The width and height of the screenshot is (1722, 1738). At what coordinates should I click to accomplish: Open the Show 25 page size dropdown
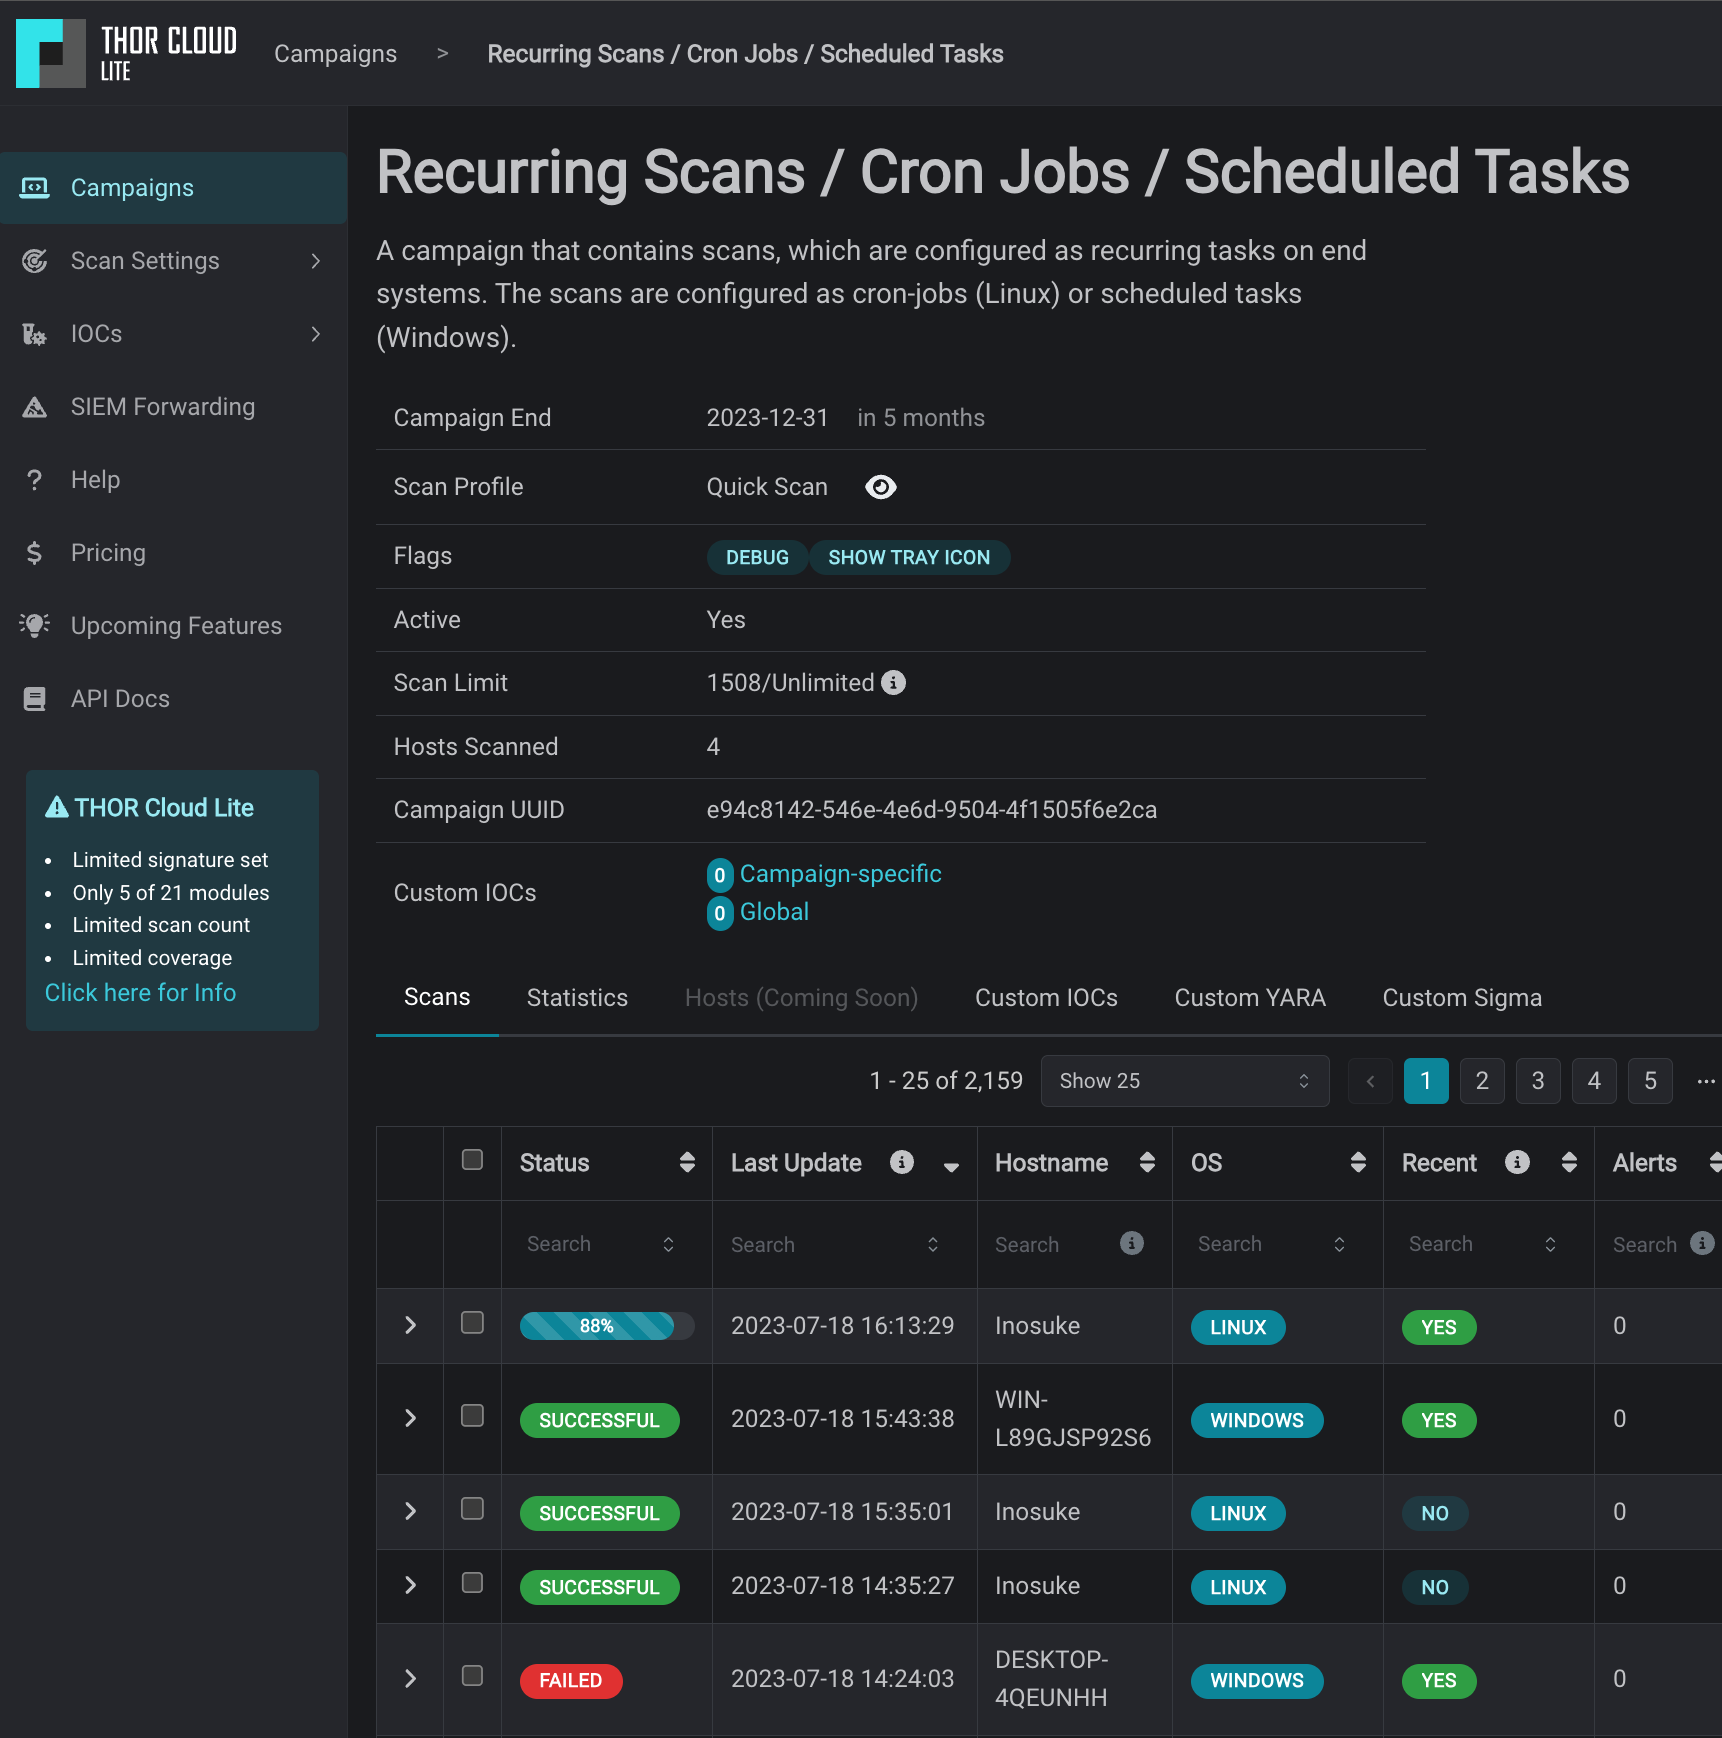tap(1184, 1081)
